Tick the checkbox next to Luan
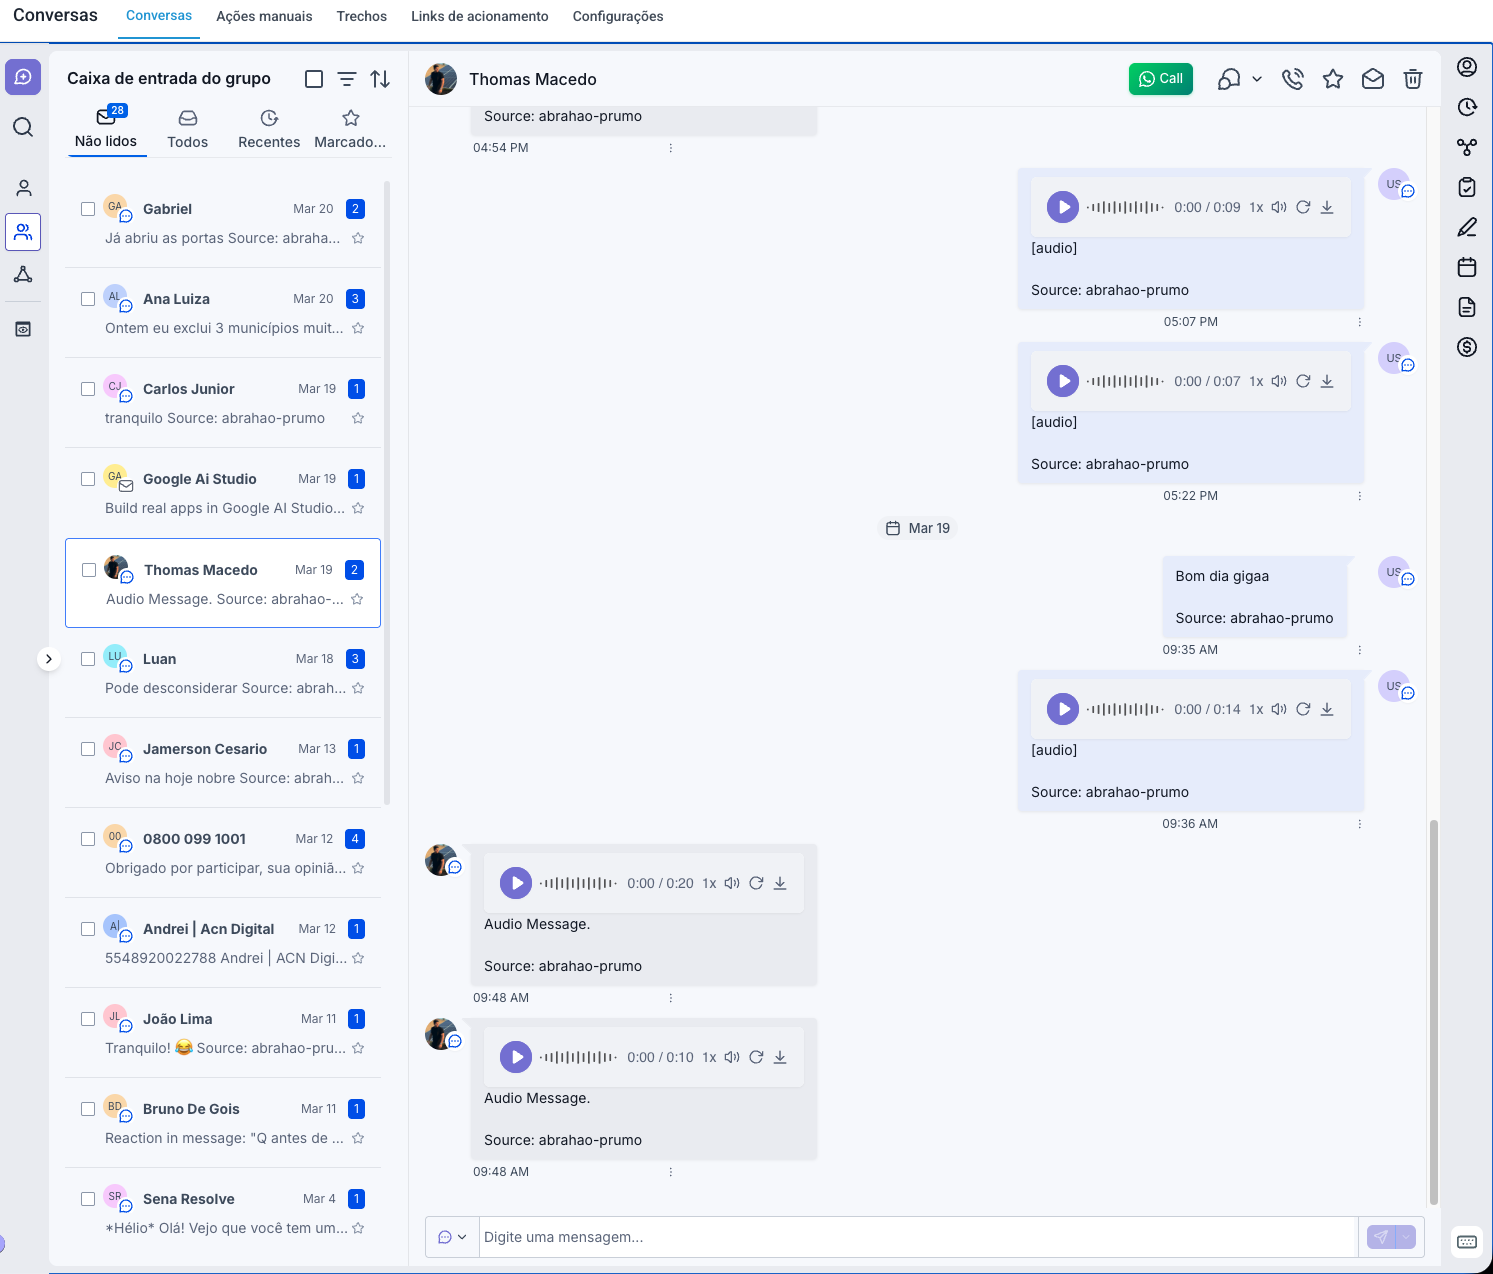The height and width of the screenshot is (1274, 1493). pos(88,659)
